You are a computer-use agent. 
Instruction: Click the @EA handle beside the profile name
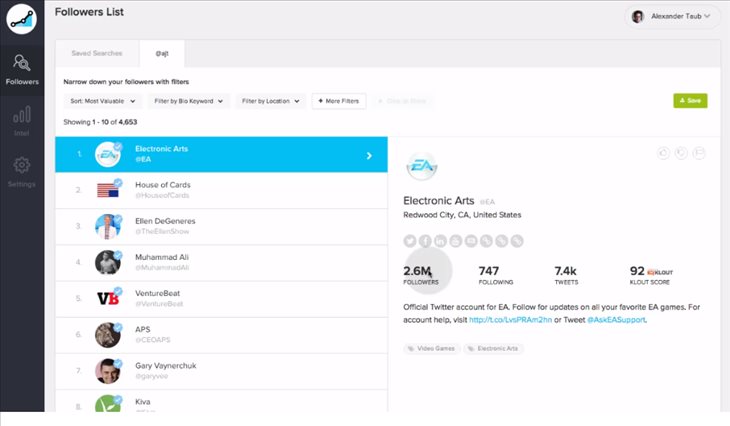[x=487, y=202]
